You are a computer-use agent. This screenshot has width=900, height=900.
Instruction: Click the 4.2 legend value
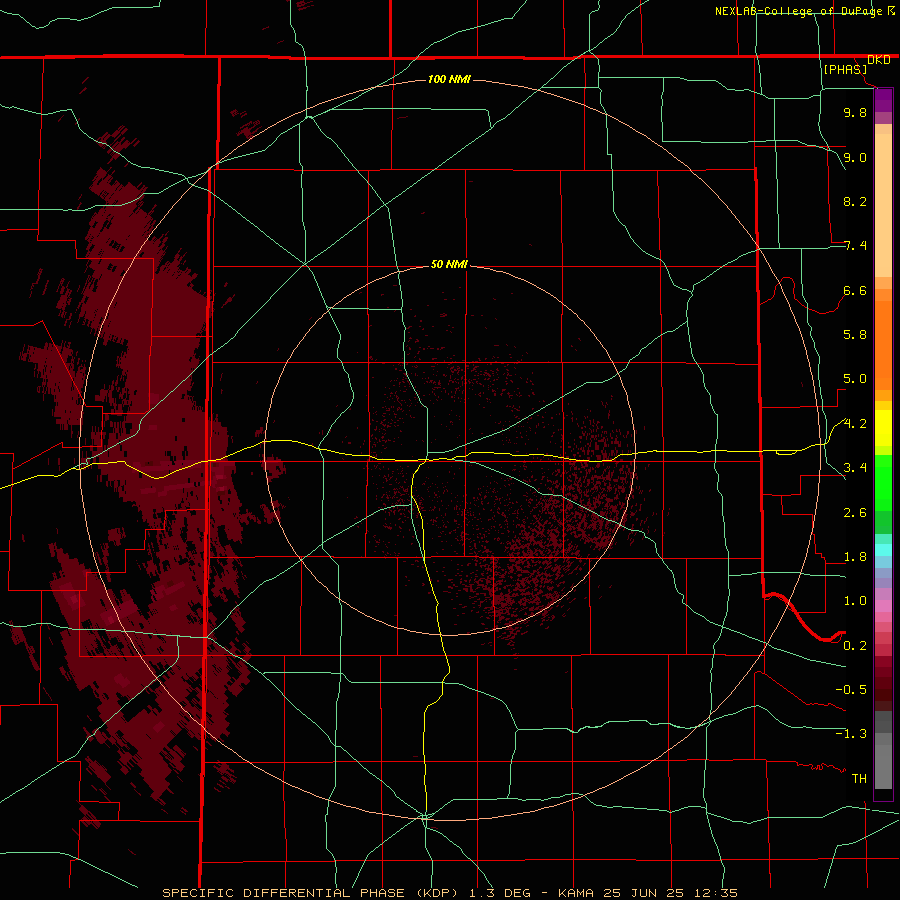click(x=855, y=424)
